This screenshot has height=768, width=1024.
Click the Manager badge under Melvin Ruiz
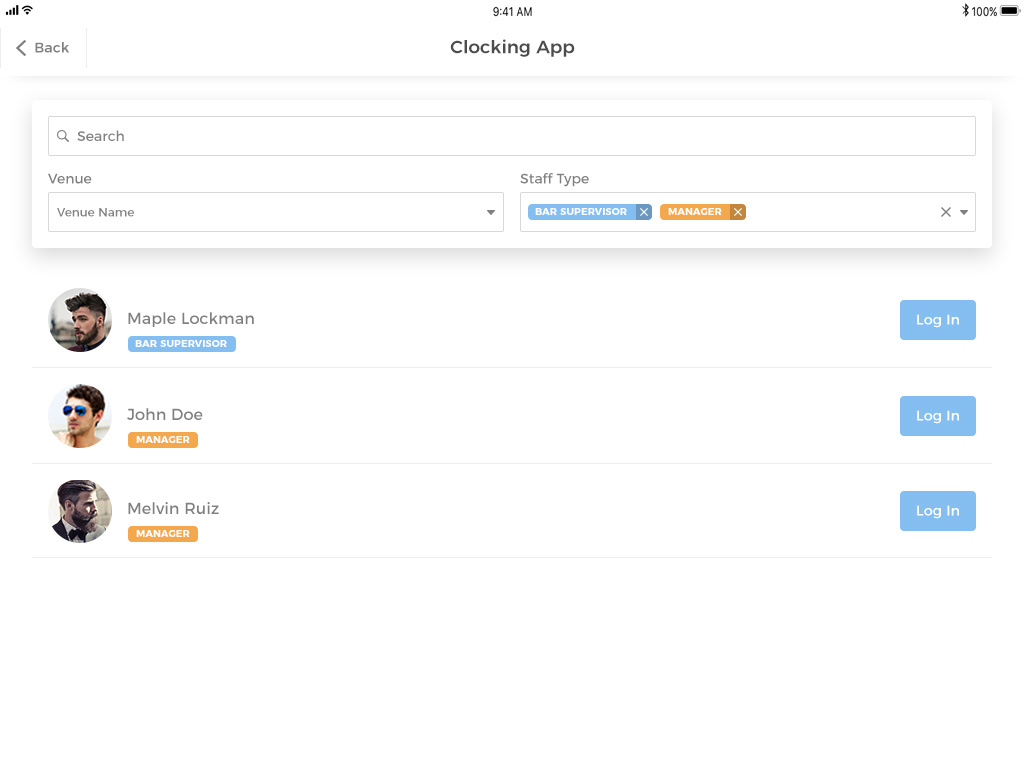pos(163,534)
